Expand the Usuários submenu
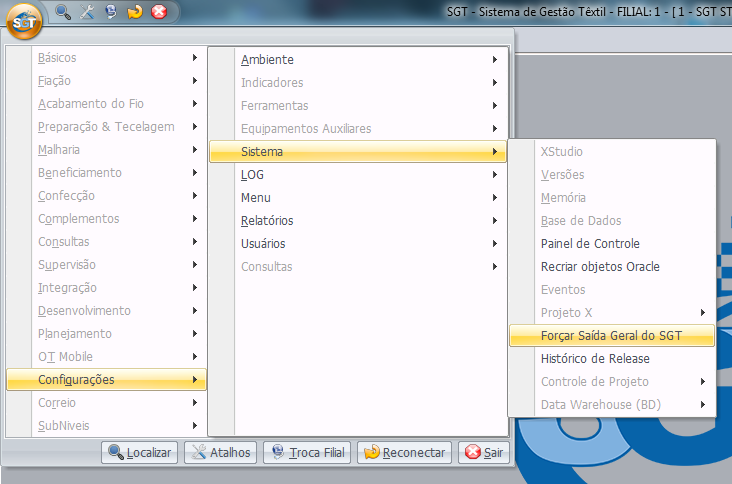Viewport: 732px width, 484px height. (x=263, y=244)
